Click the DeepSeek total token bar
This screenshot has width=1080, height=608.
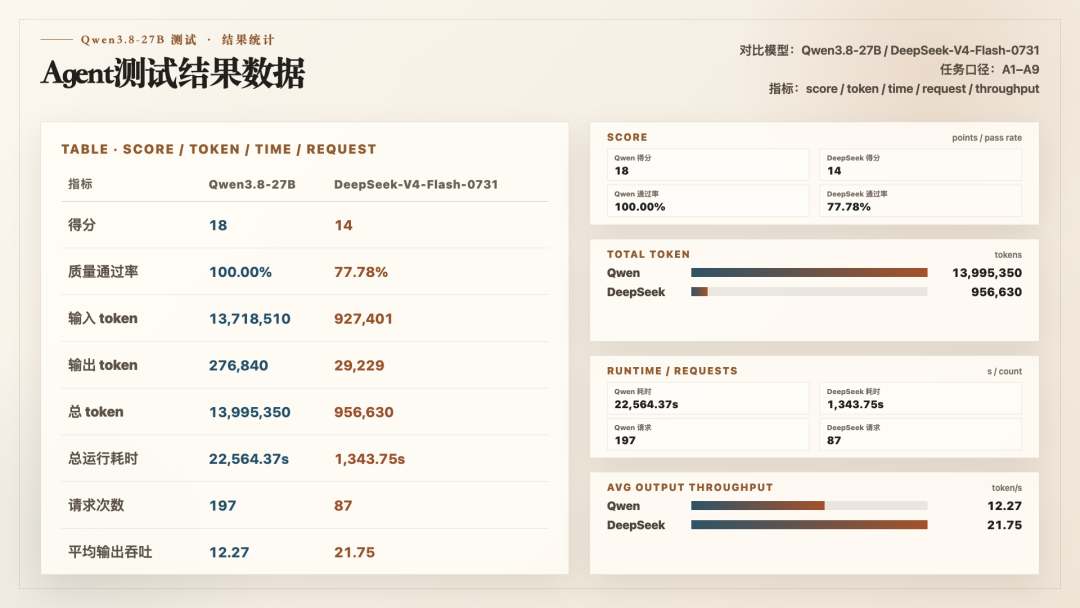click(809, 292)
